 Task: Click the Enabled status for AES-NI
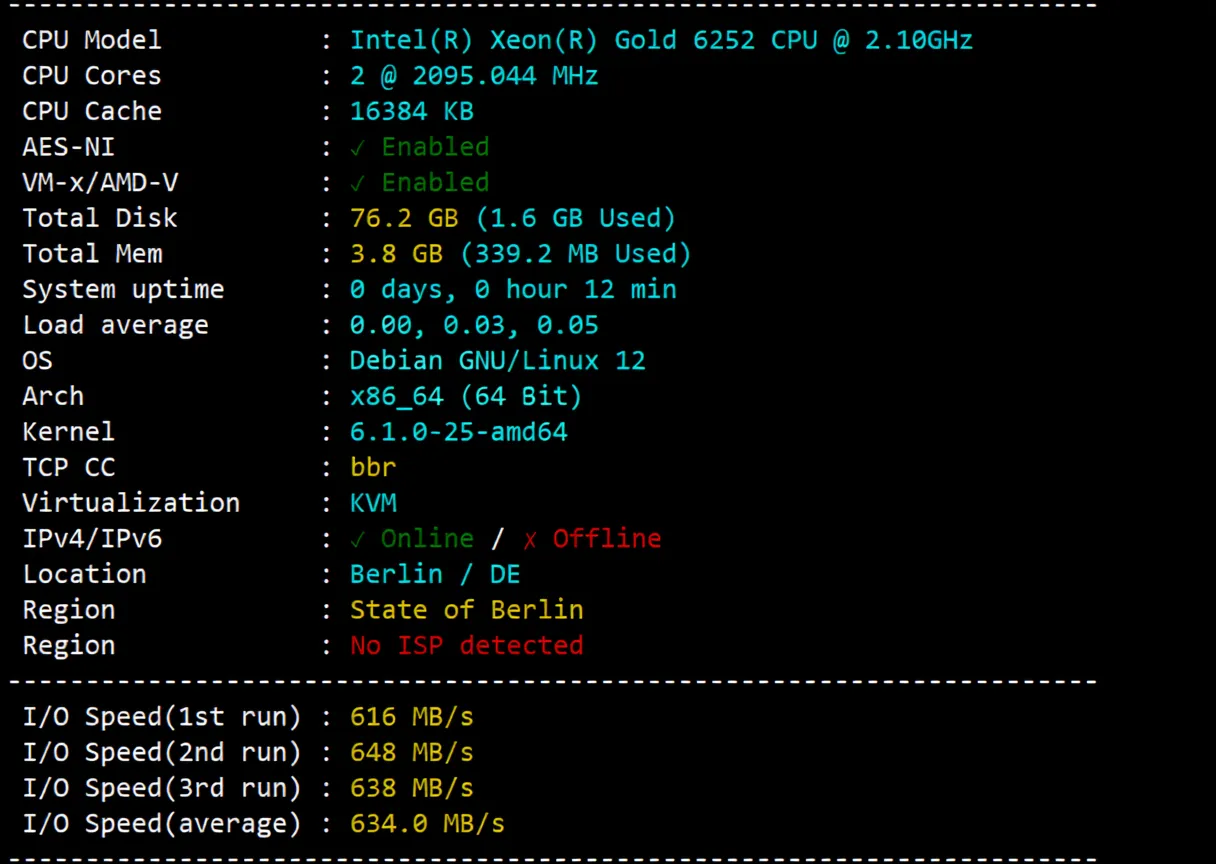pyautogui.click(x=420, y=147)
